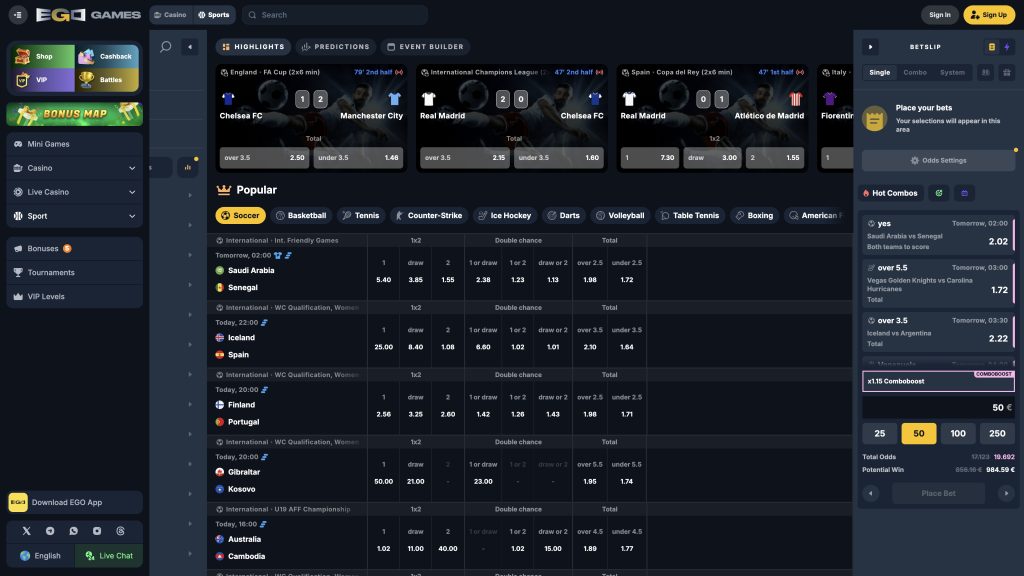Select the Tennis sport filter

pos(361,216)
